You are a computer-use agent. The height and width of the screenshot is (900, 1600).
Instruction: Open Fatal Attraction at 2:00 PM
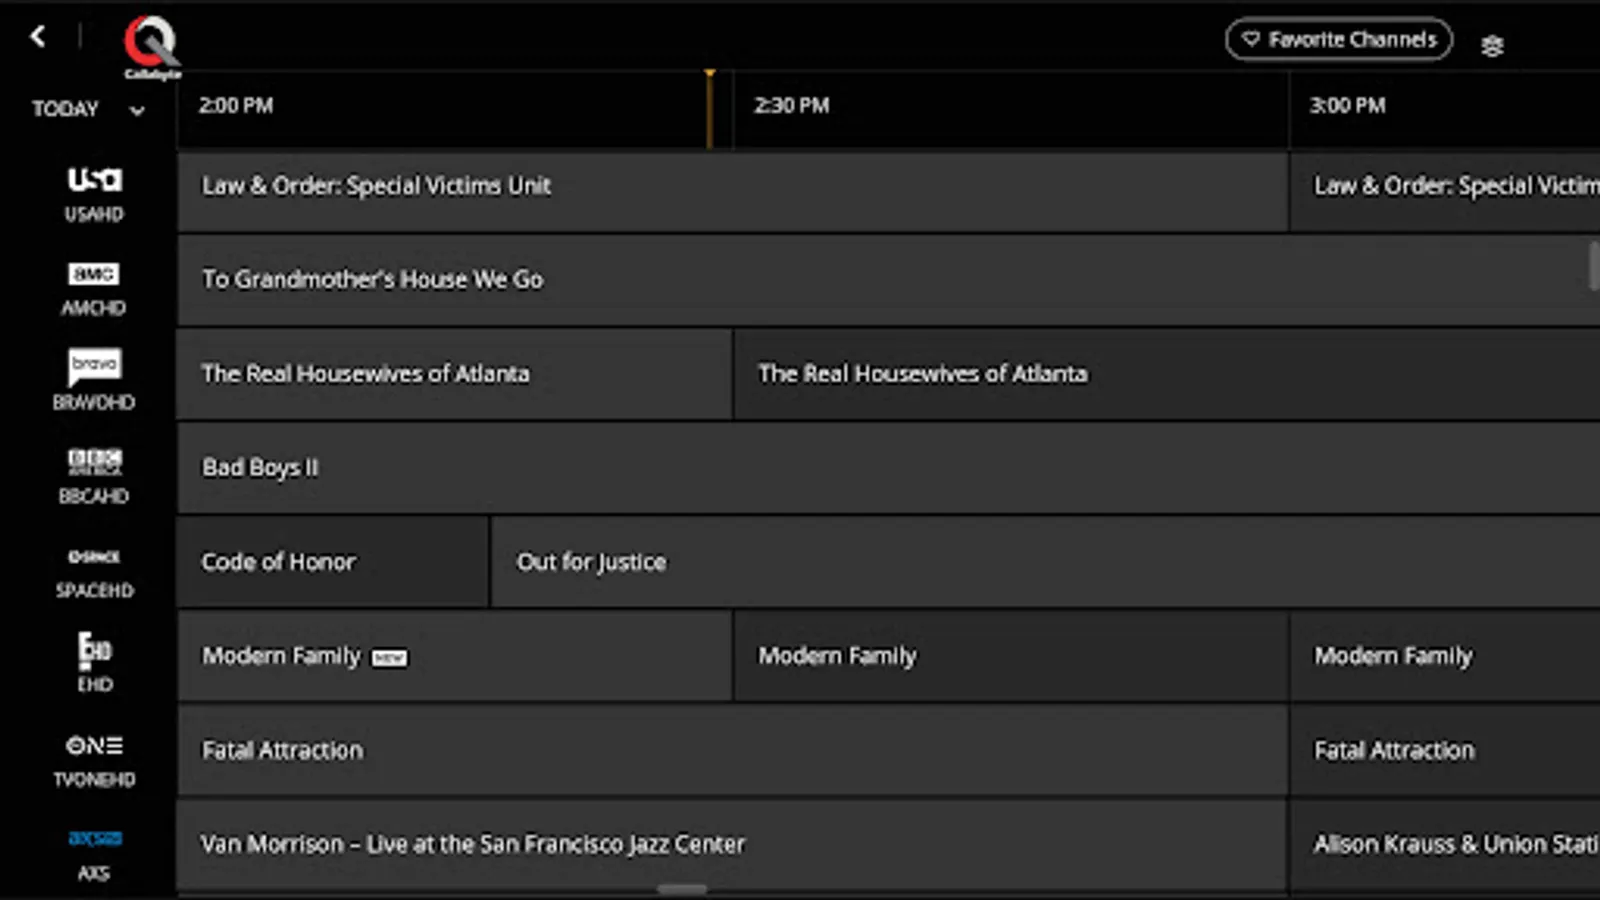click(x=732, y=750)
